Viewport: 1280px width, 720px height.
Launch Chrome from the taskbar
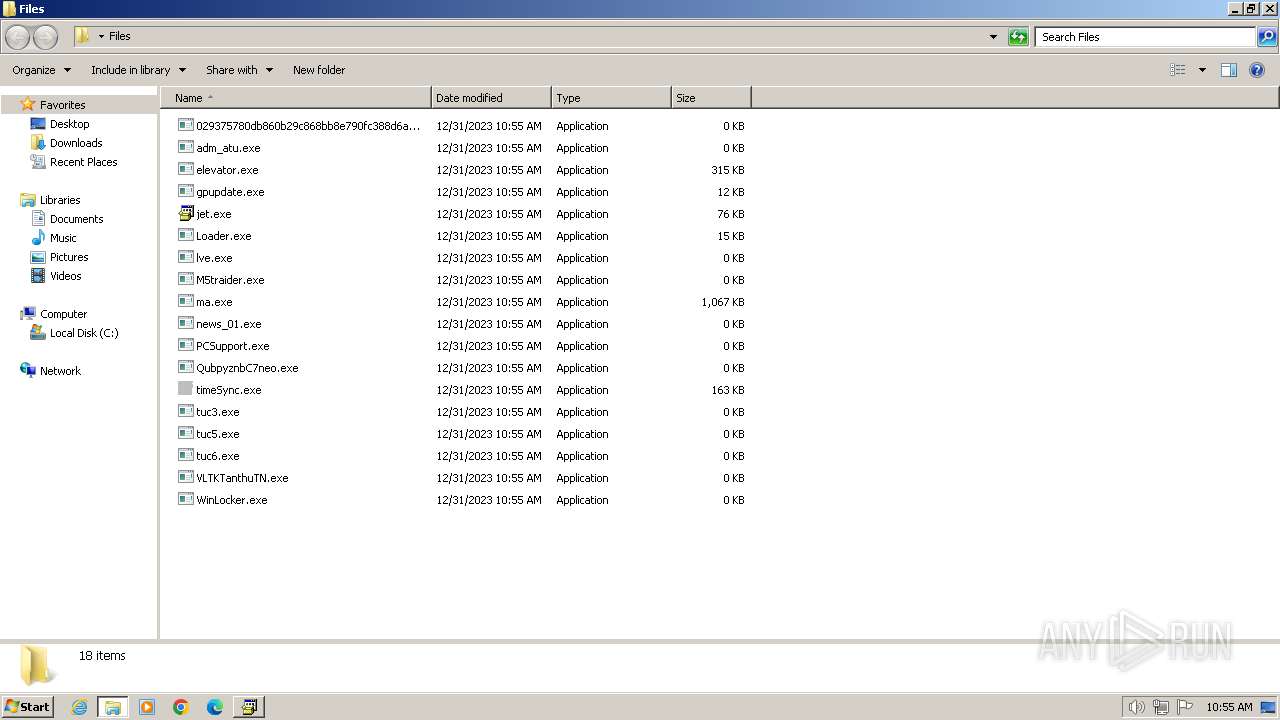pyautogui.click(x=181, y=707)
